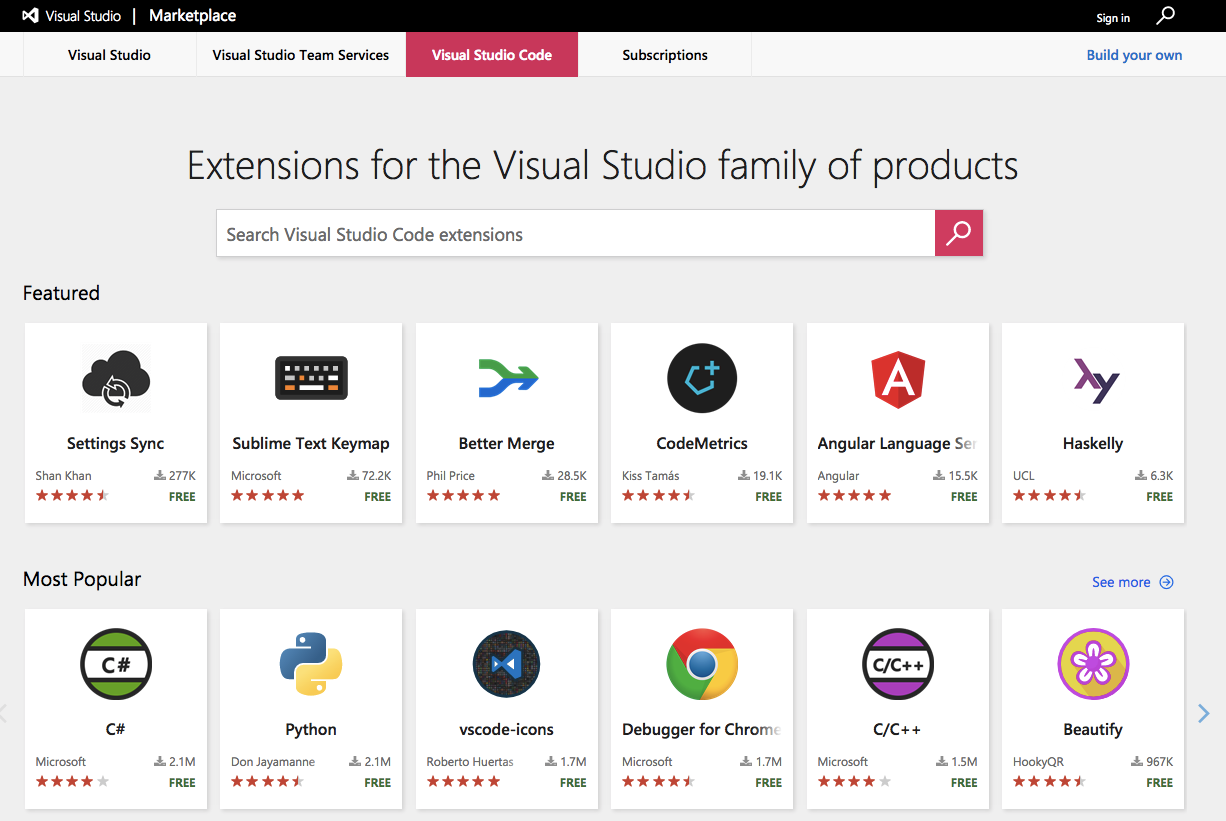Focus the Search Visual Studio Code extensions field
The height and width of the screenshot is (821, 1226).
[x=575, y=234]
